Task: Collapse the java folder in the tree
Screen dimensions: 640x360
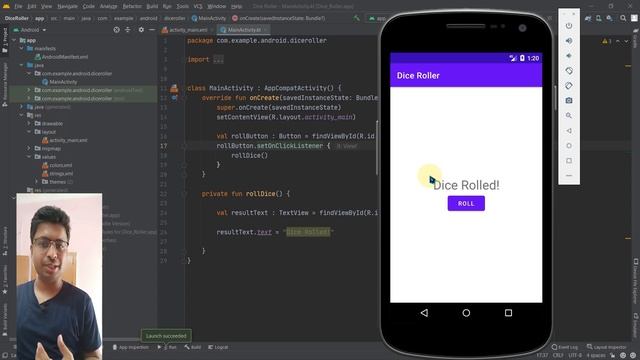Action: point(22,65)
